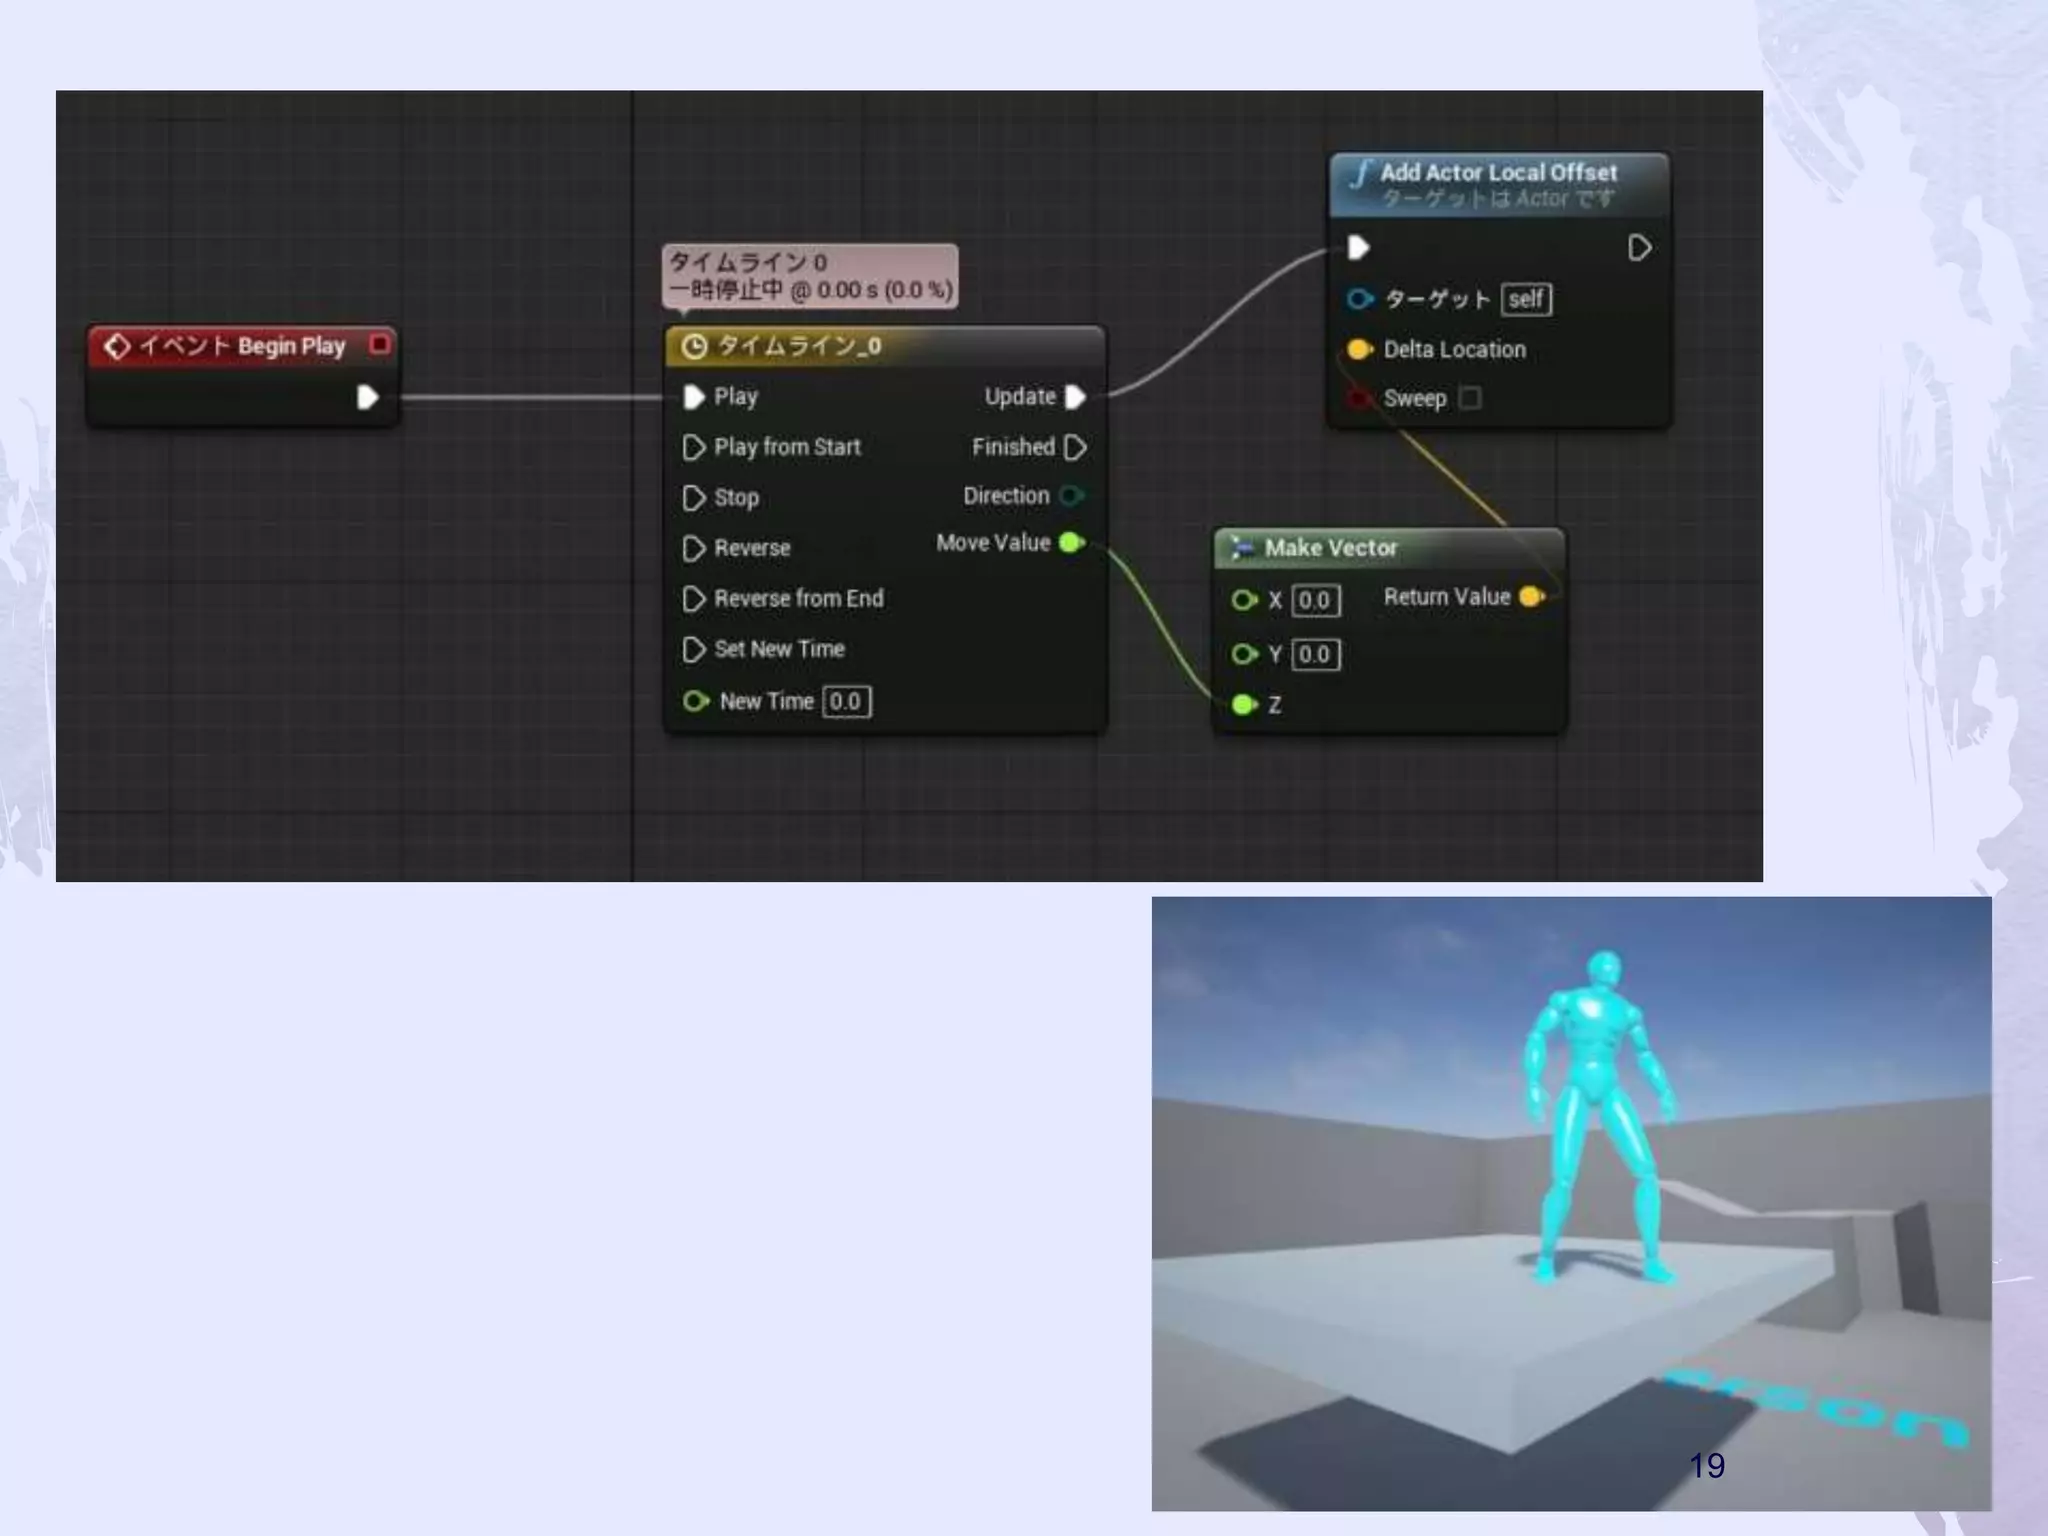
Task: Enable the Sweep checkbox
Action: (x=1469, y=398)
